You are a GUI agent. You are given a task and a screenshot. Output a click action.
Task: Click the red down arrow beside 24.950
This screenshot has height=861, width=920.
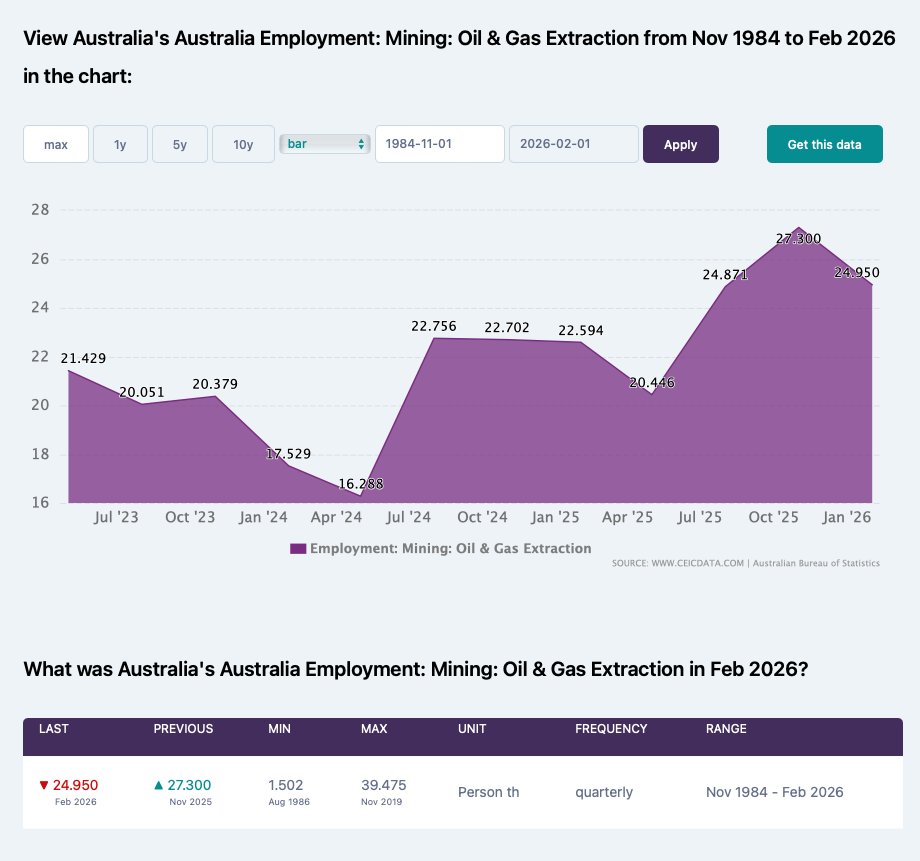43,785
